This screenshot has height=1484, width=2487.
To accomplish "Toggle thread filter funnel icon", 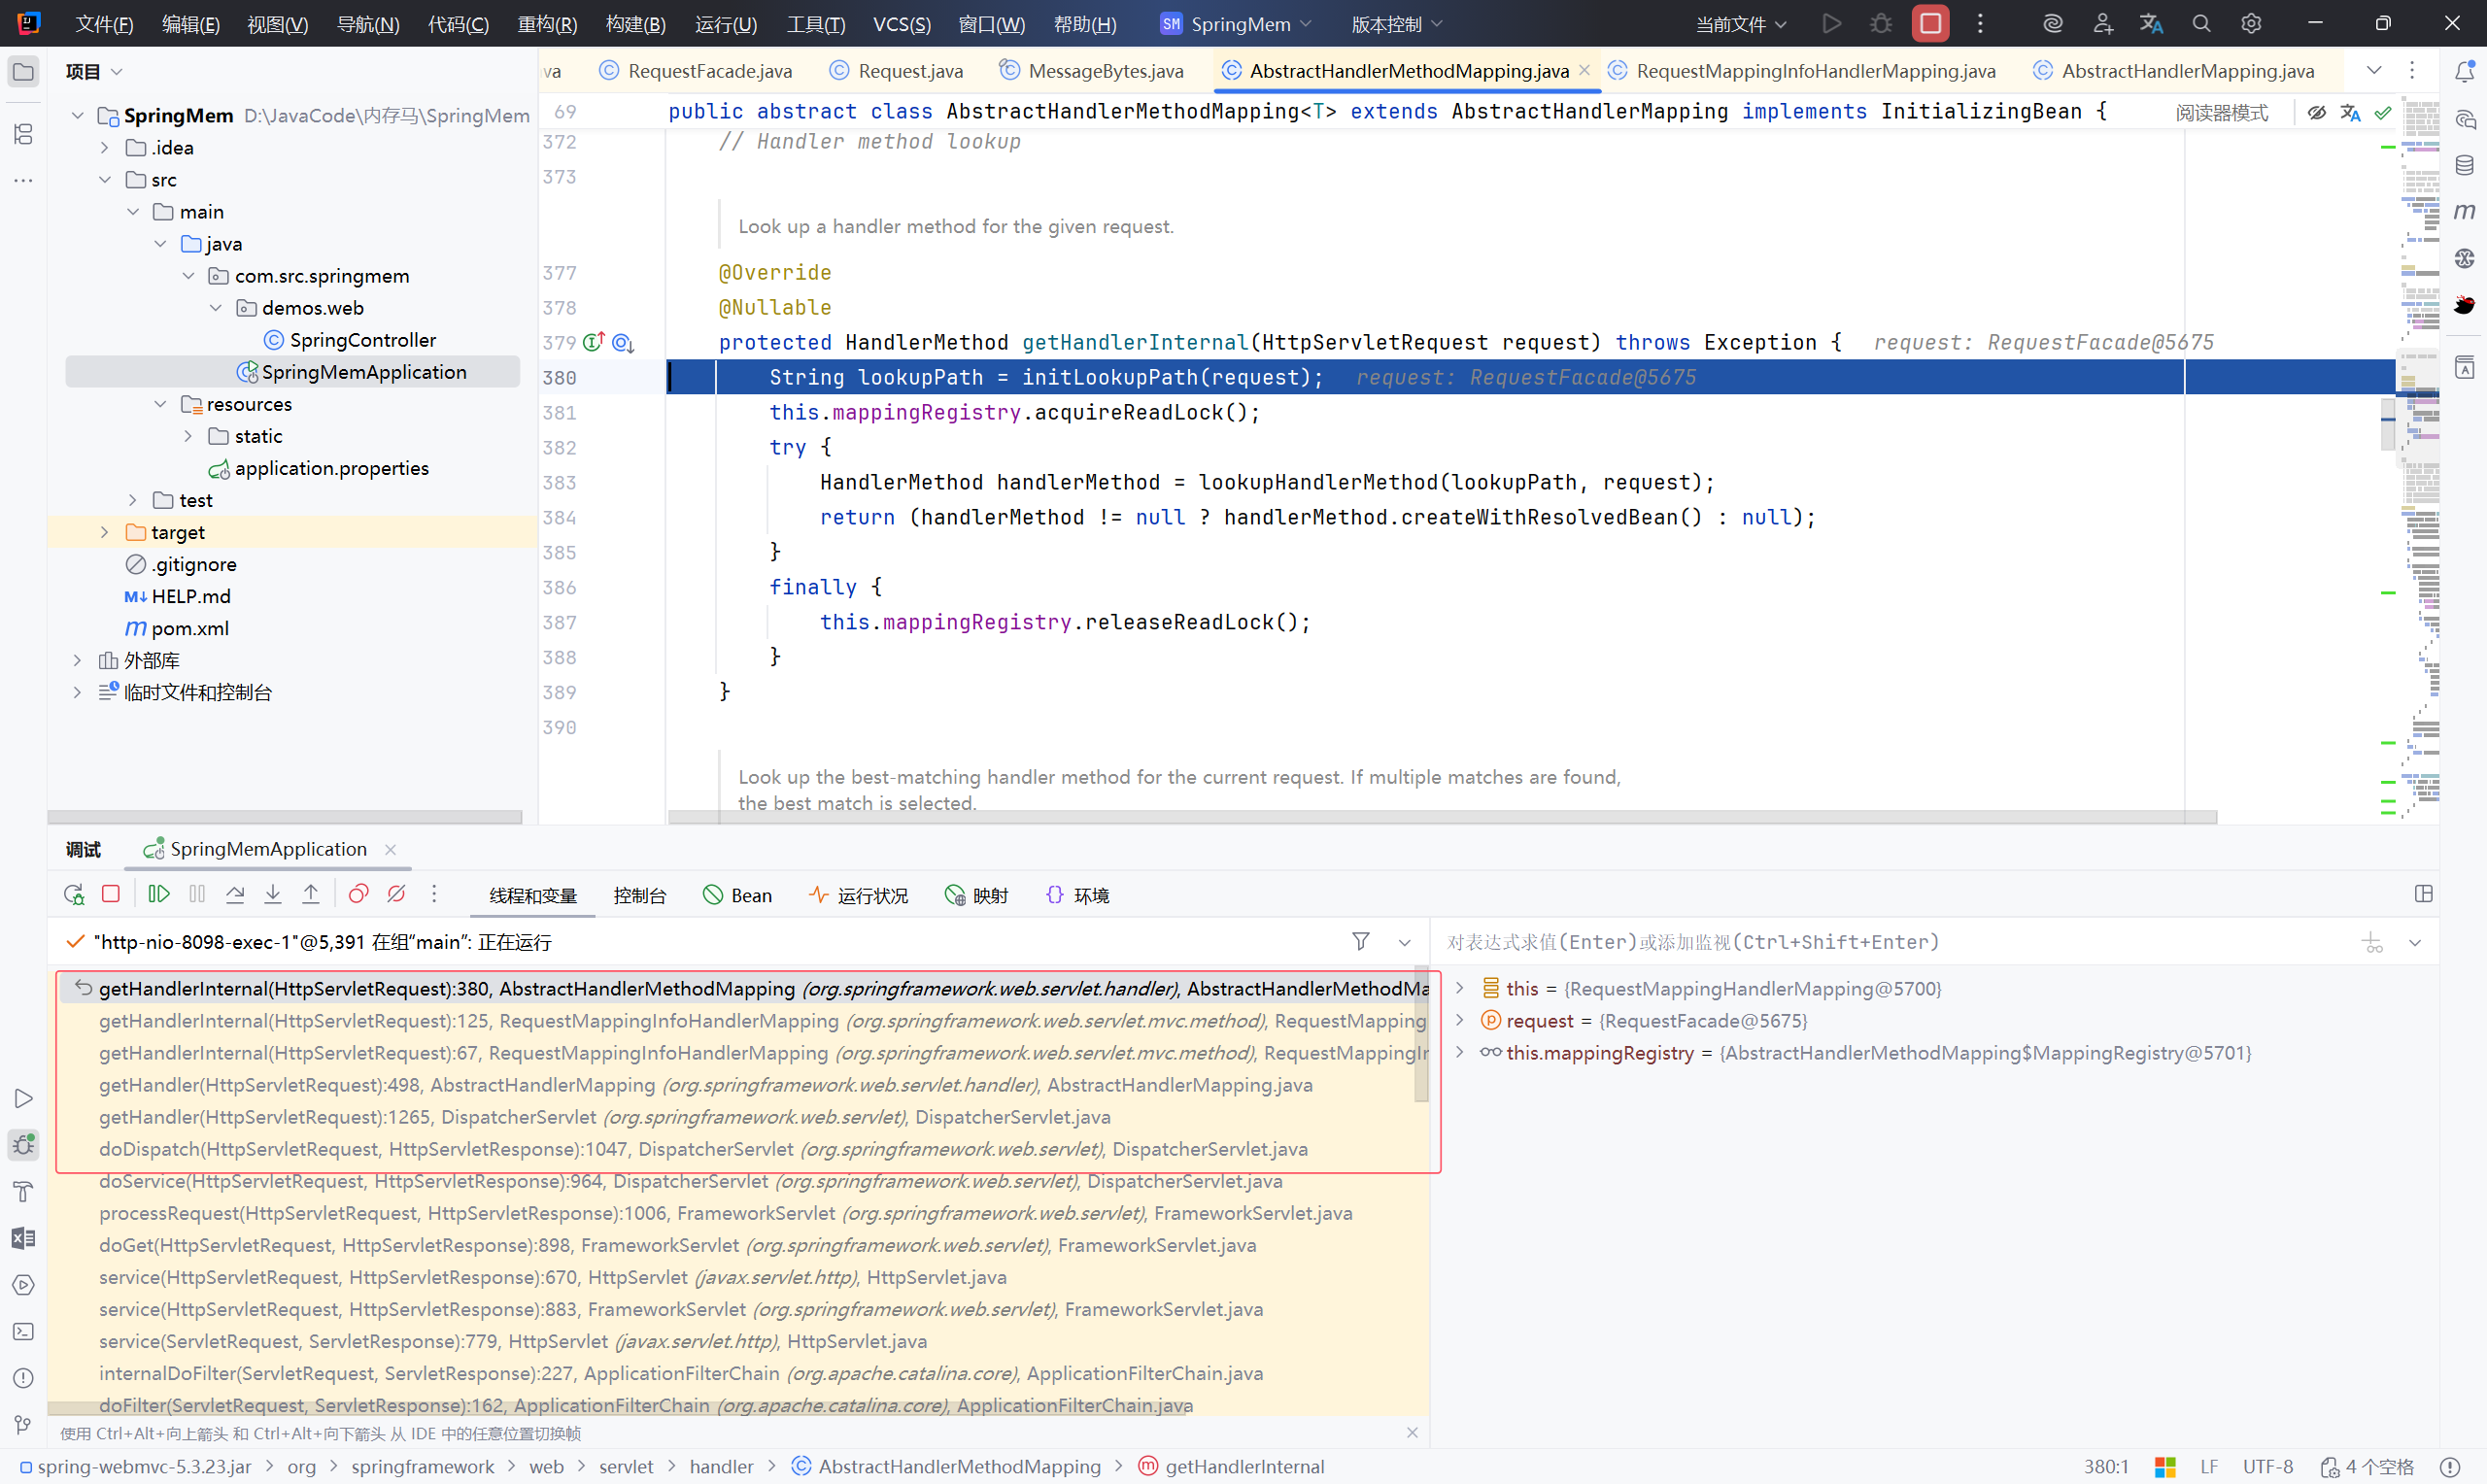I will 1360,941.
